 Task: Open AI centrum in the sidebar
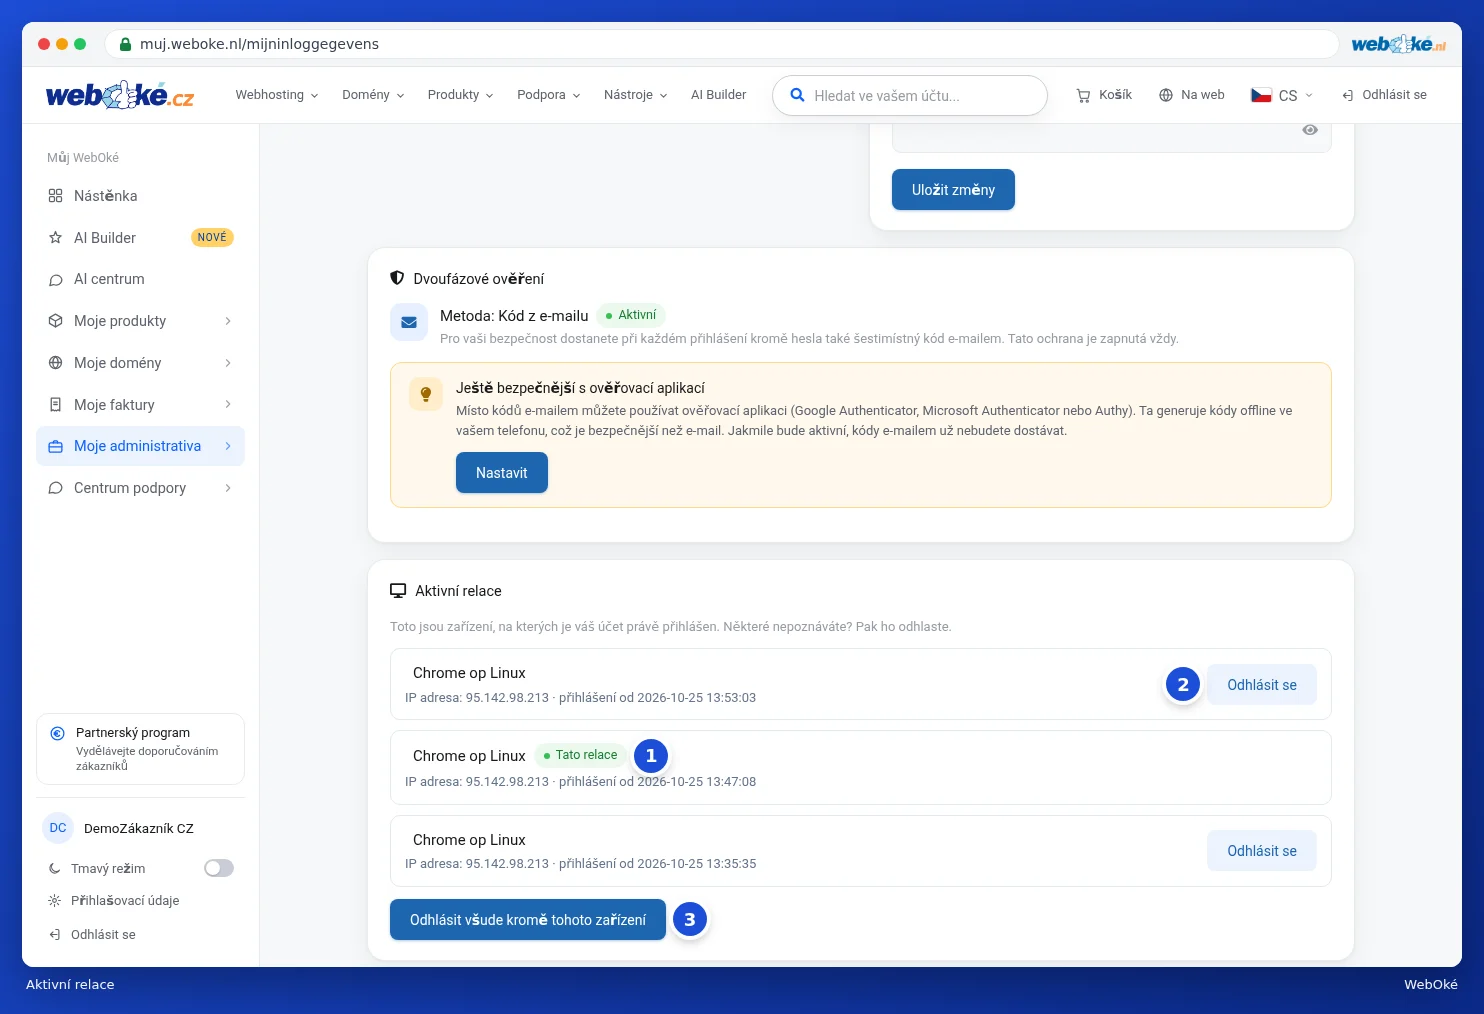(x=140, y=280)
